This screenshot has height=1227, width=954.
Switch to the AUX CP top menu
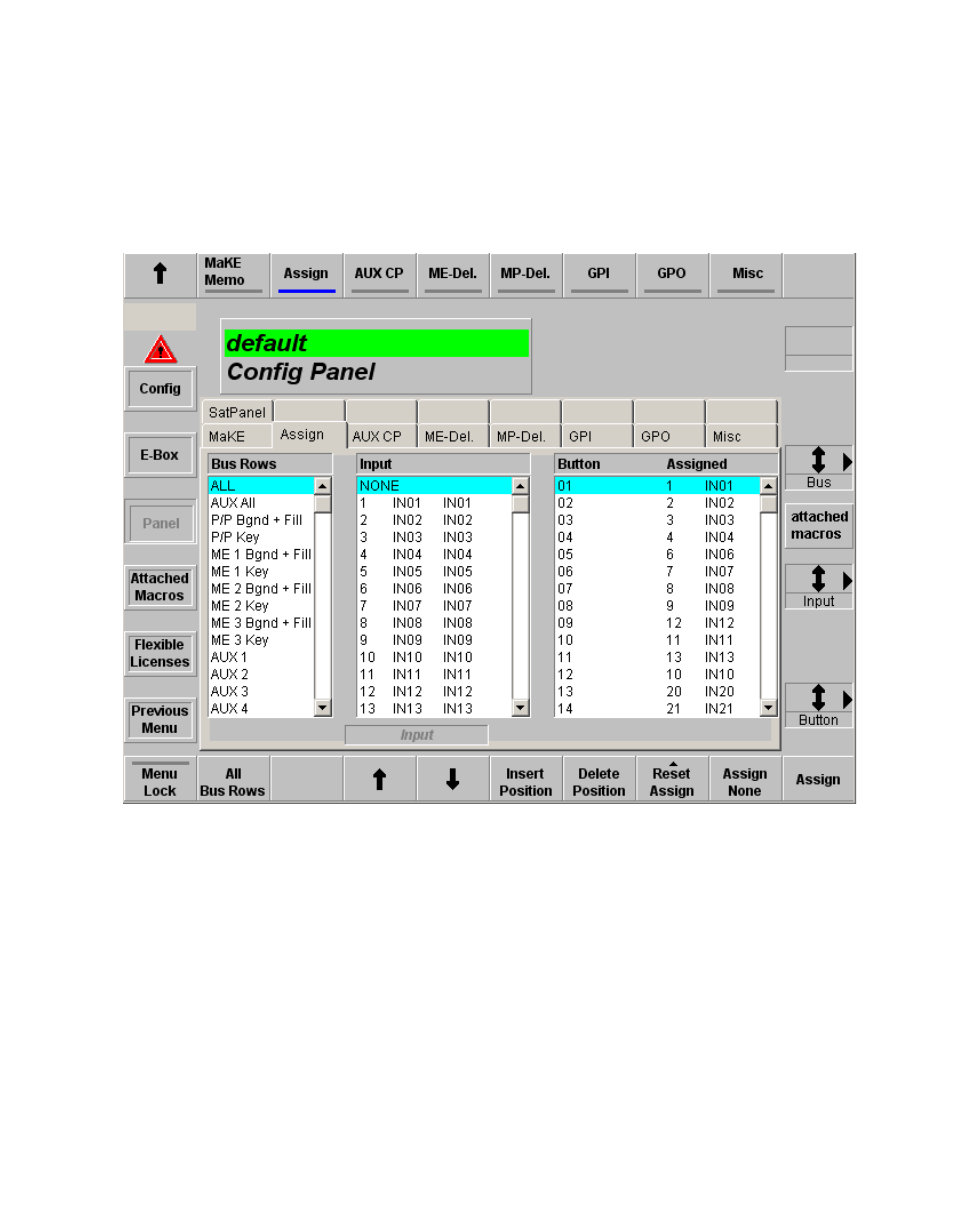point(379,274)
